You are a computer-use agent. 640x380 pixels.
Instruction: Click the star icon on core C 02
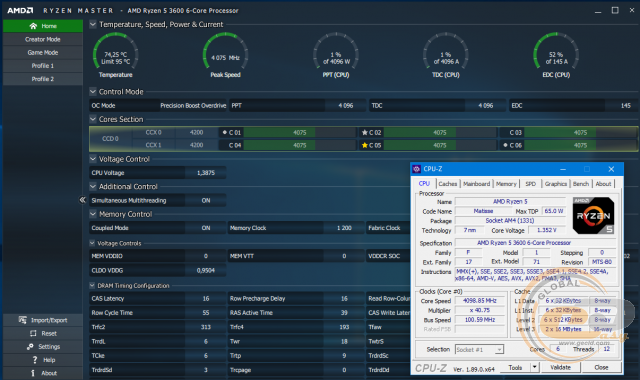click(x=364, y=132)
